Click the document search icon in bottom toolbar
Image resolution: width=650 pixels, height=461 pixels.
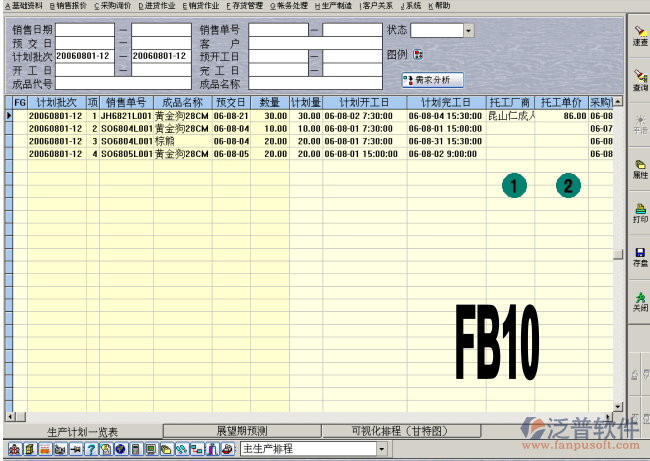pos(106,449)
